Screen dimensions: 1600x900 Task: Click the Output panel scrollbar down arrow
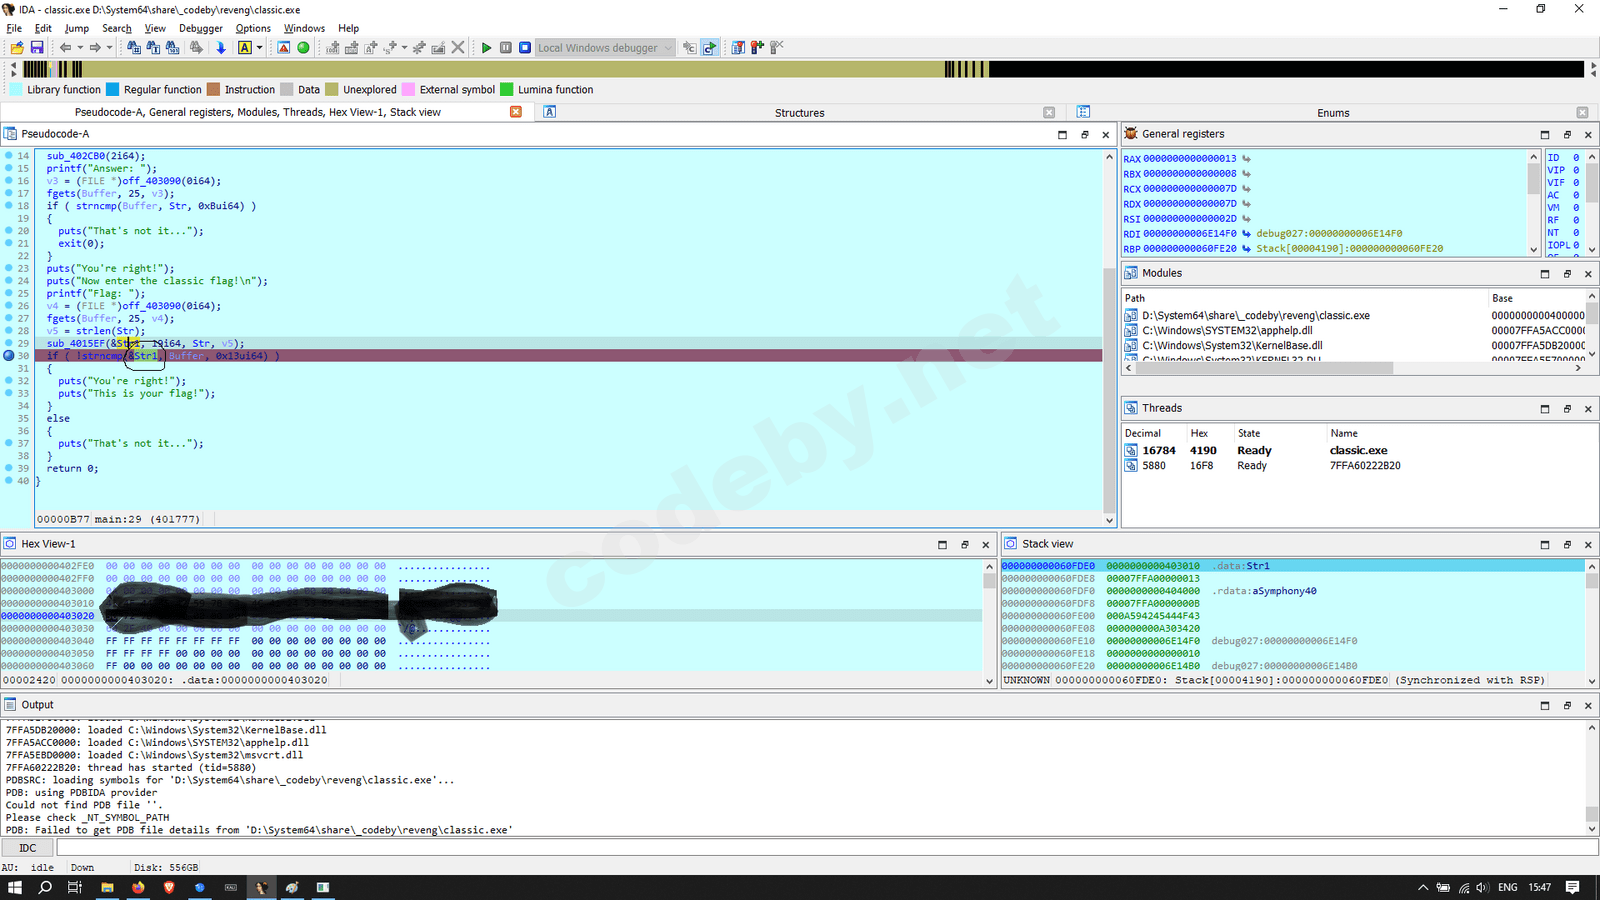coord(1592,829)
